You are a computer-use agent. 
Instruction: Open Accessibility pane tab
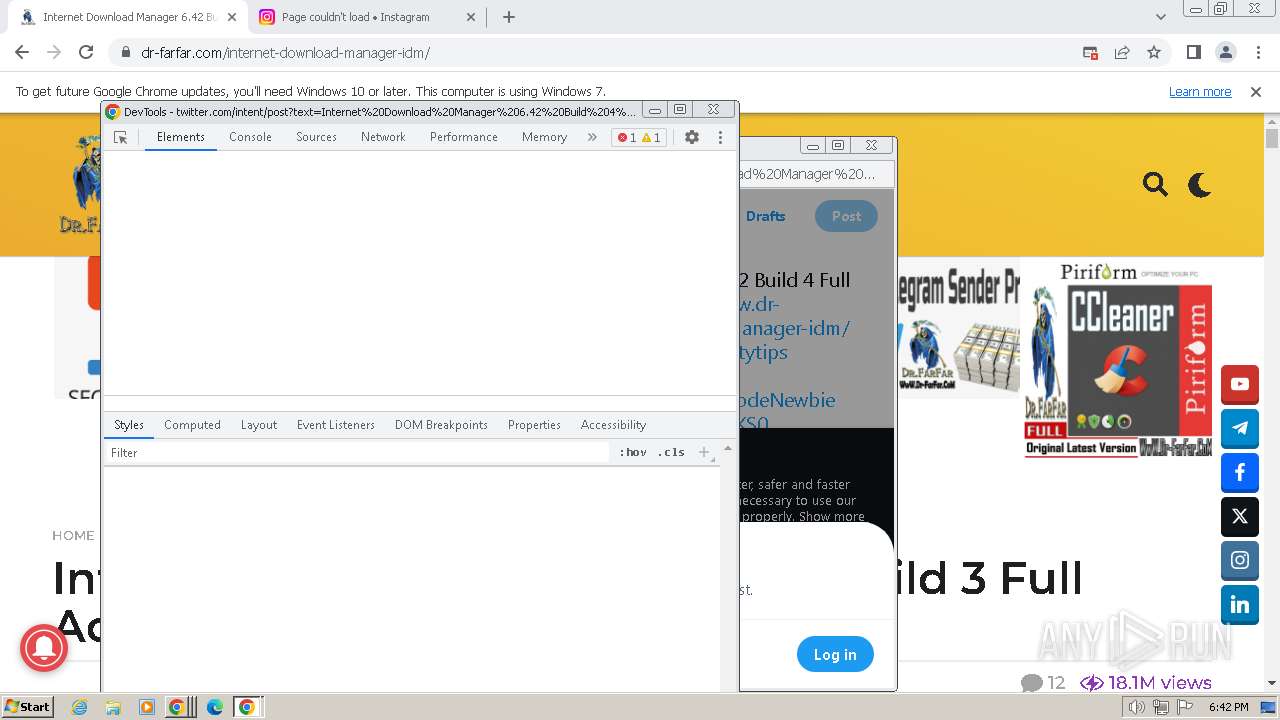[613, 425]
